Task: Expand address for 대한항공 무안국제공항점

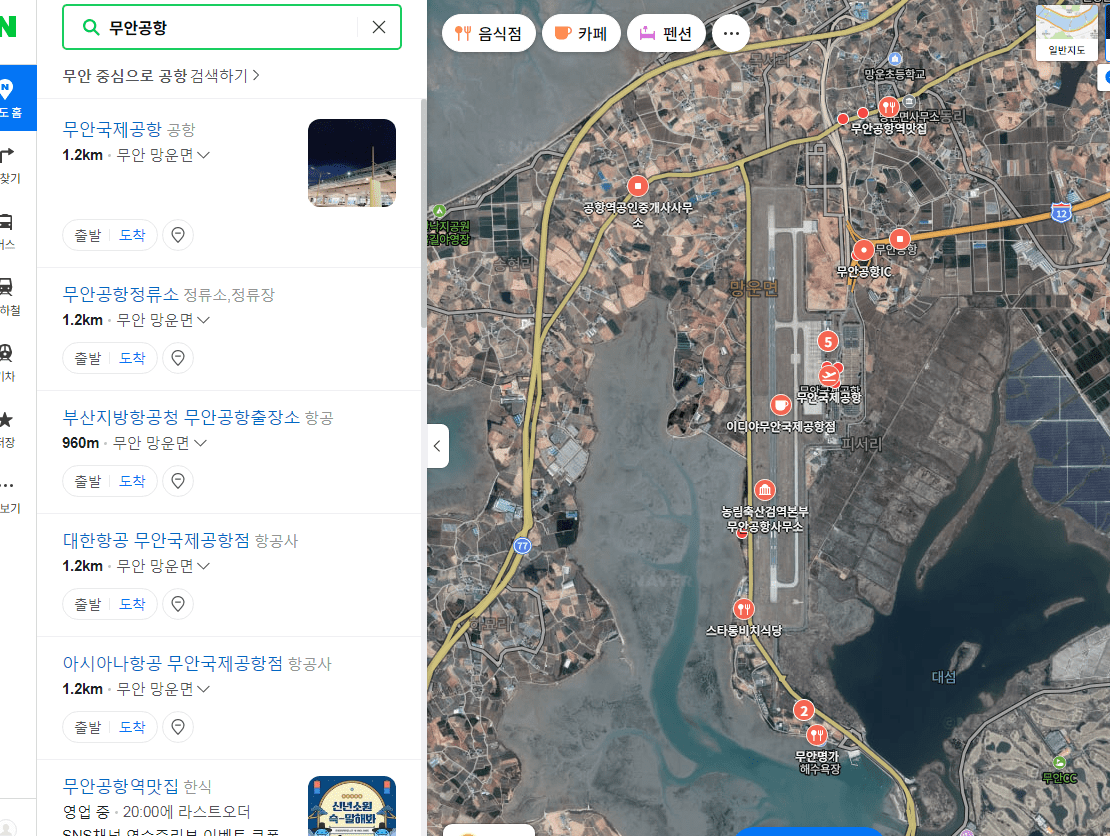Action: tap(204, 566)
